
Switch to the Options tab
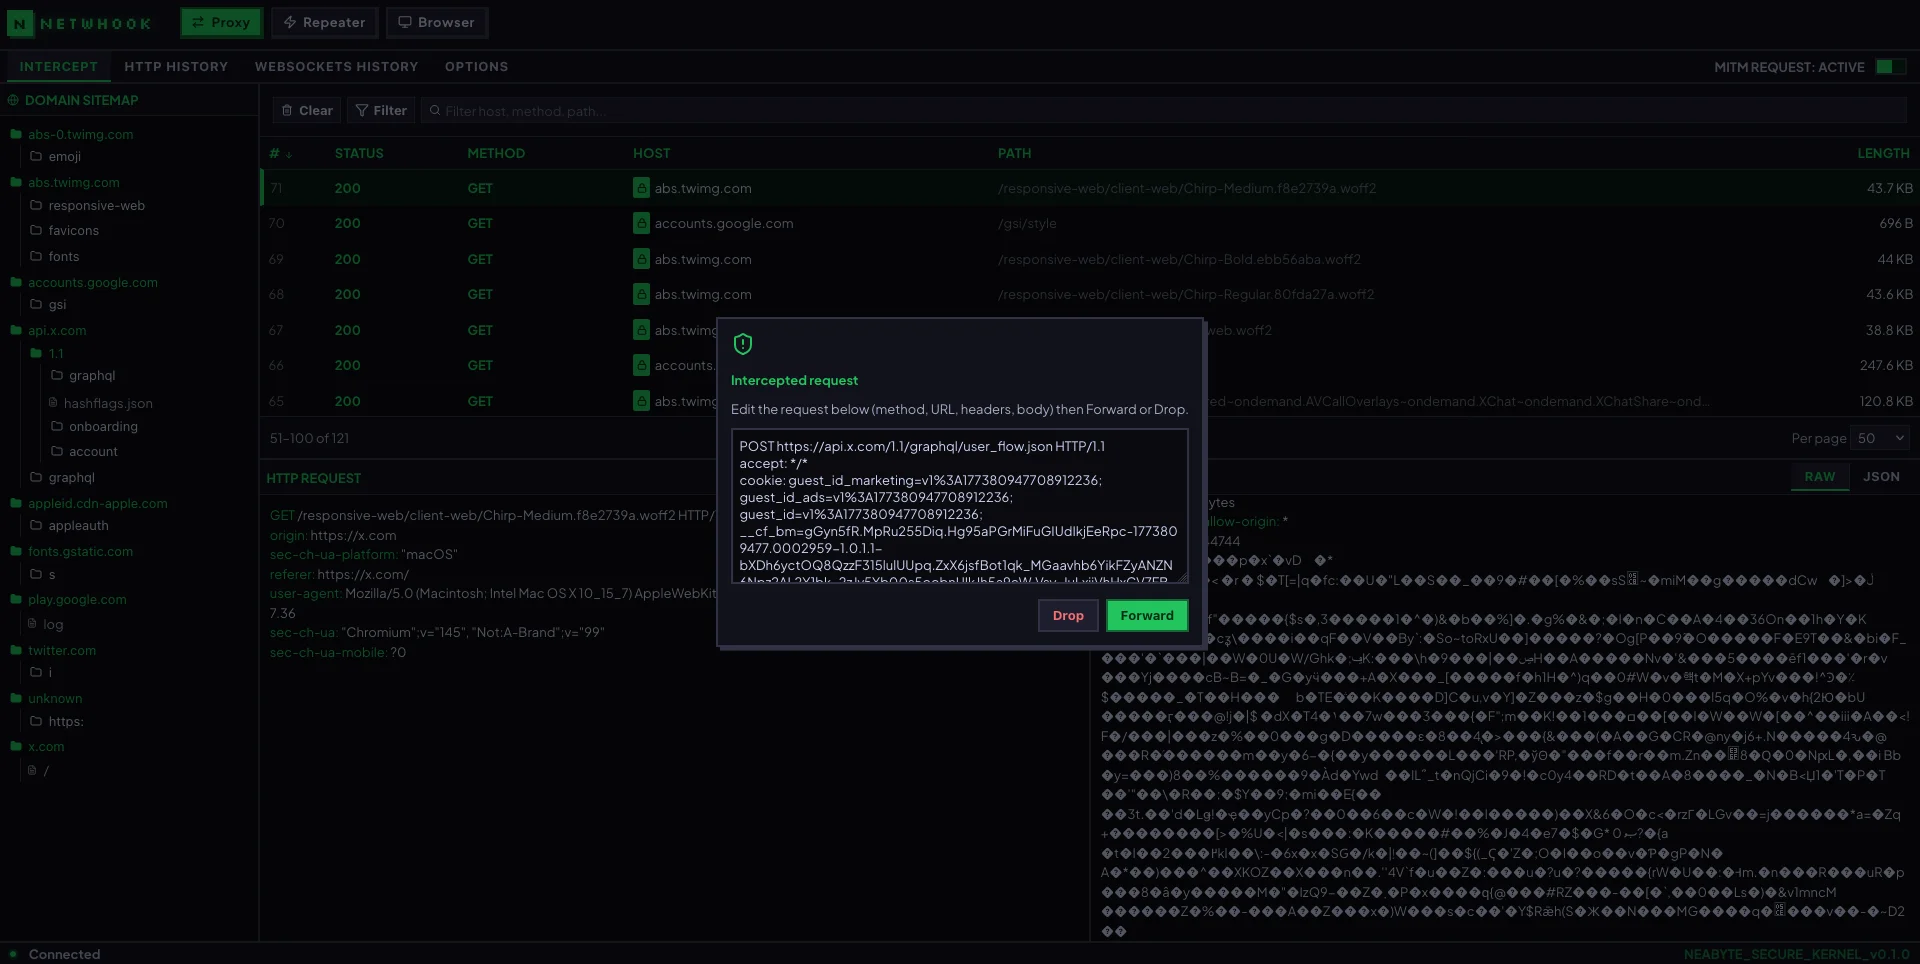coord(476,66)
